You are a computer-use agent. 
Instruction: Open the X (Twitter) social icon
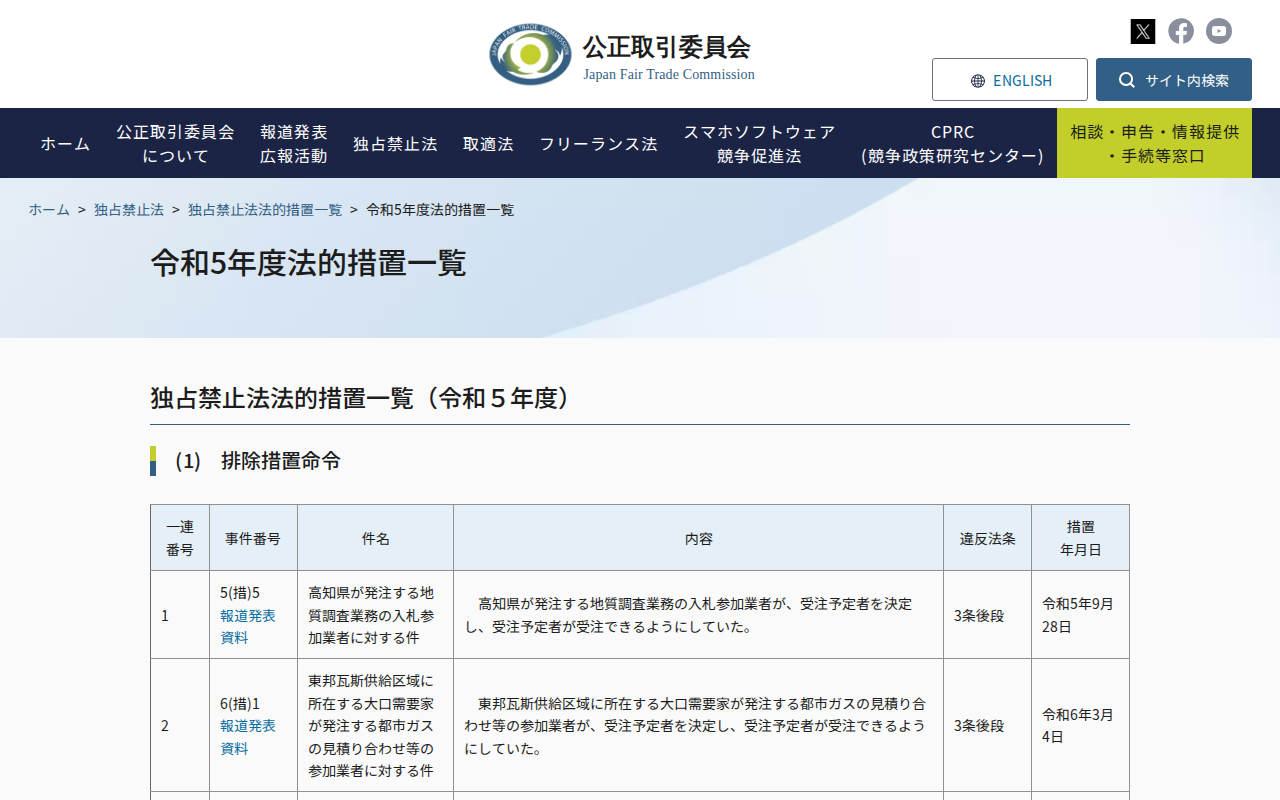1143,31
